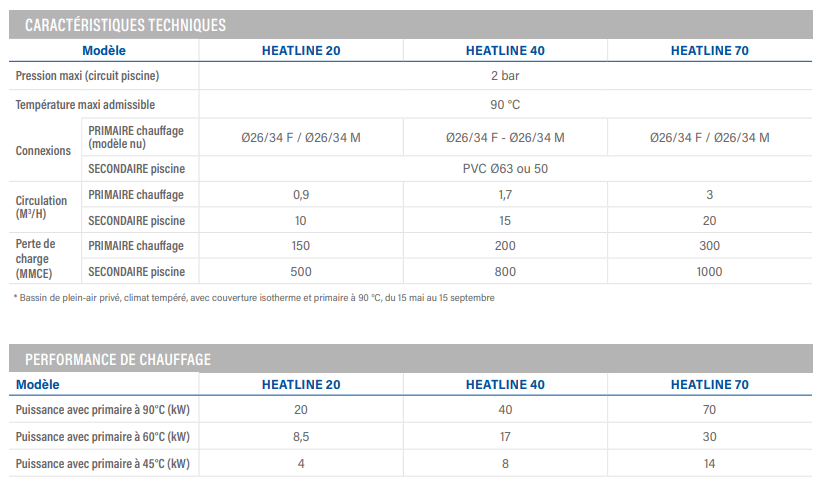The image size is (827, 502).
Task: Click Puissance avec primaire à 60°C label
Action: click(x=103, y=437)
